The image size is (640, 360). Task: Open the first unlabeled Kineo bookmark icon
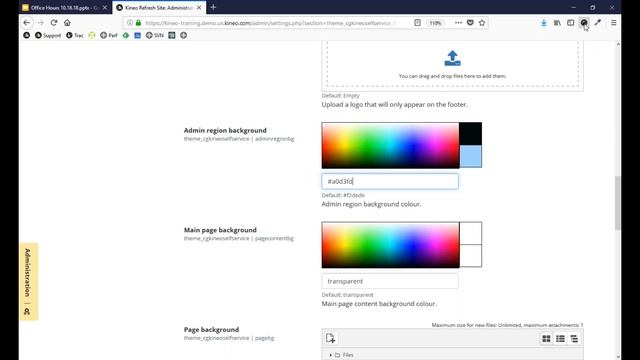coord(27,36)
